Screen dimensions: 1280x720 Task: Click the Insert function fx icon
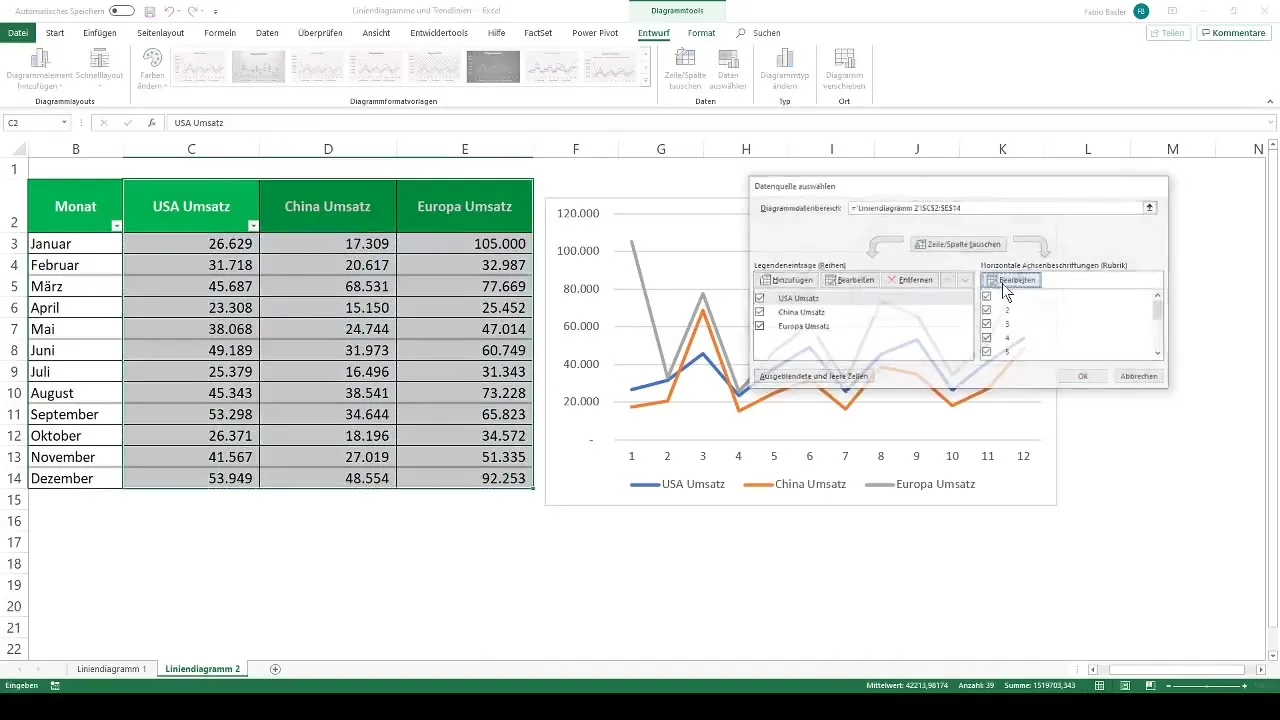151,123
